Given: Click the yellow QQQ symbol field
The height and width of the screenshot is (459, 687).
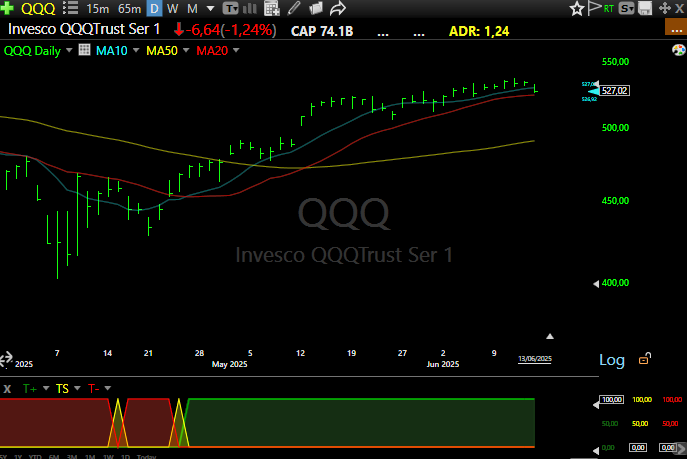Looking at the screenshot, I should click(38, 8).
